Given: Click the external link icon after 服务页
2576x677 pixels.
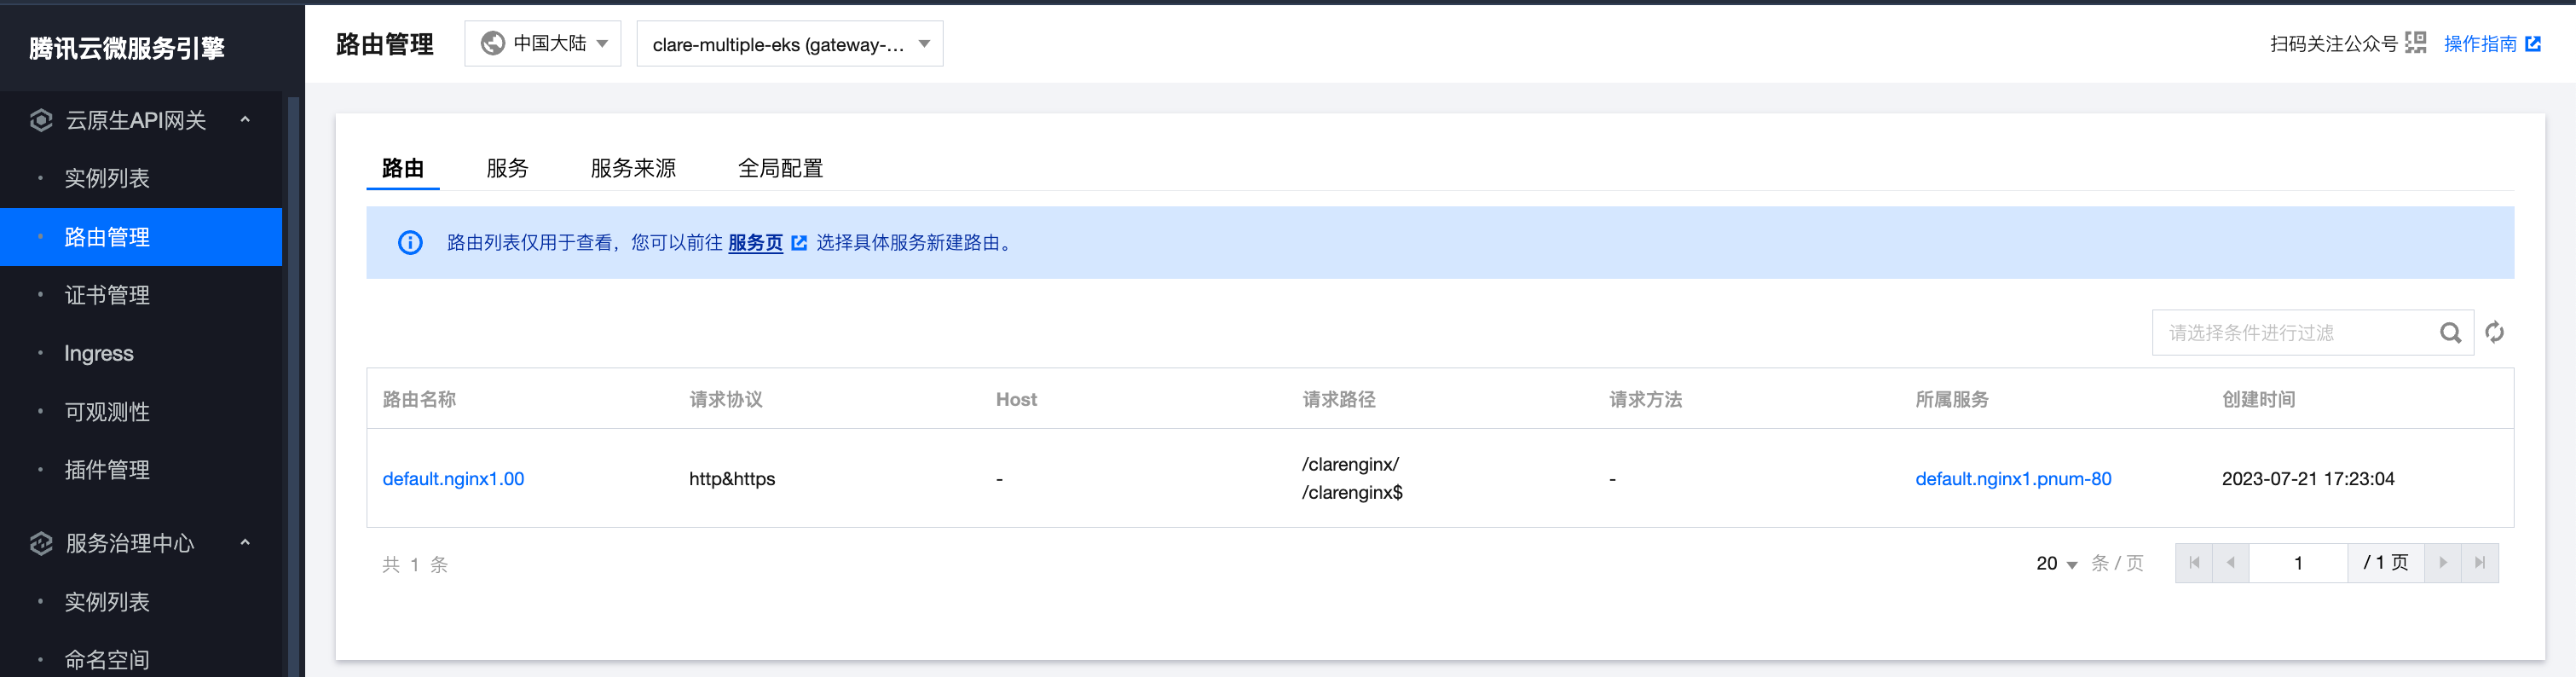Looking at the screenshot, I should tap(799, 243).
